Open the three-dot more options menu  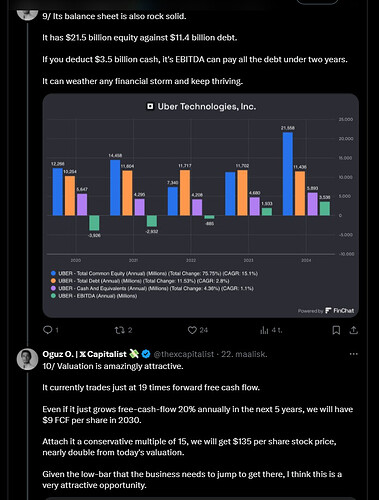[x=353, y=354]
